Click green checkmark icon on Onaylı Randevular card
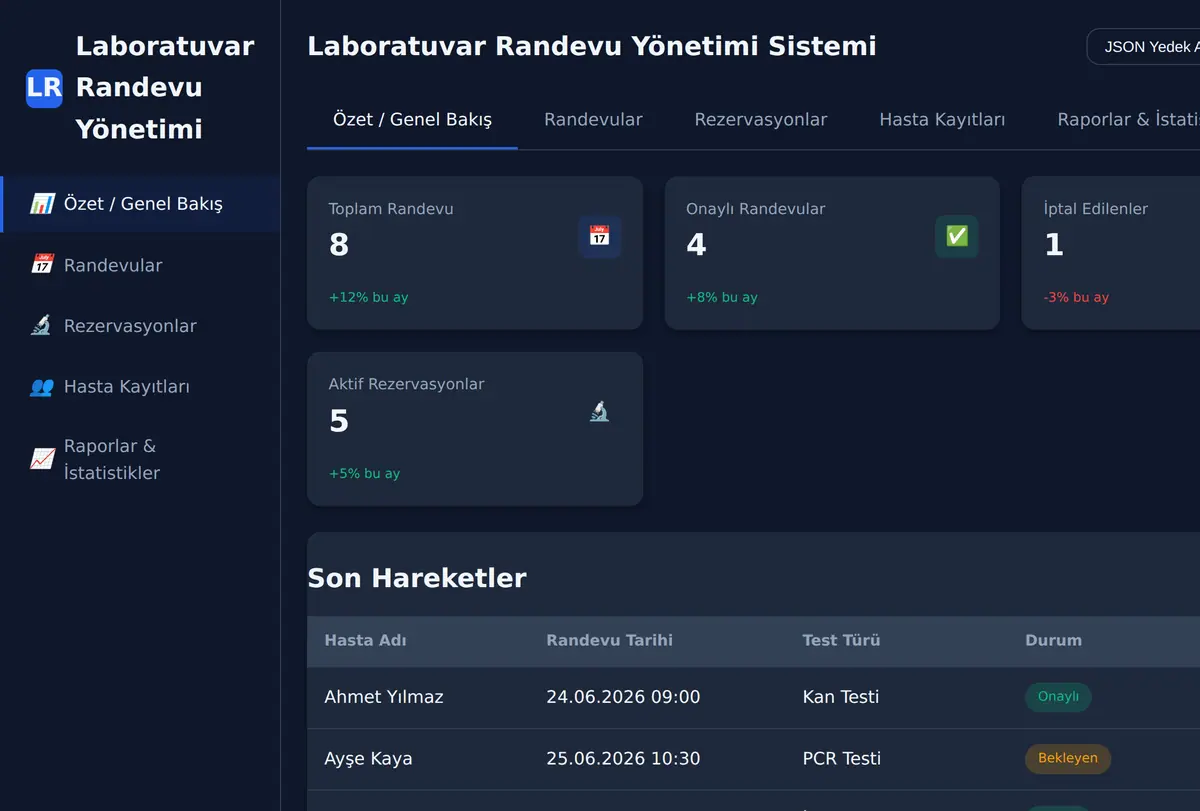This screenshot has height=811, width=1200. tap(957, 237)
